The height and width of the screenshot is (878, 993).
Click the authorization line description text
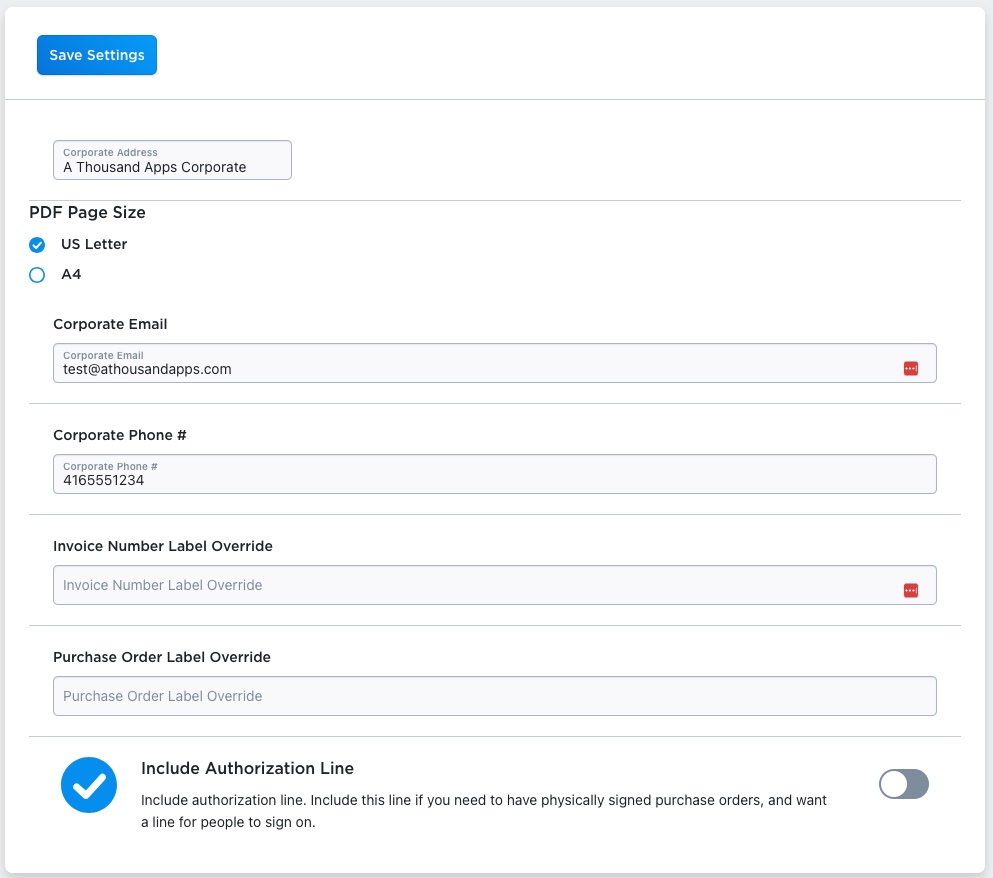click(x=484, y=811)
